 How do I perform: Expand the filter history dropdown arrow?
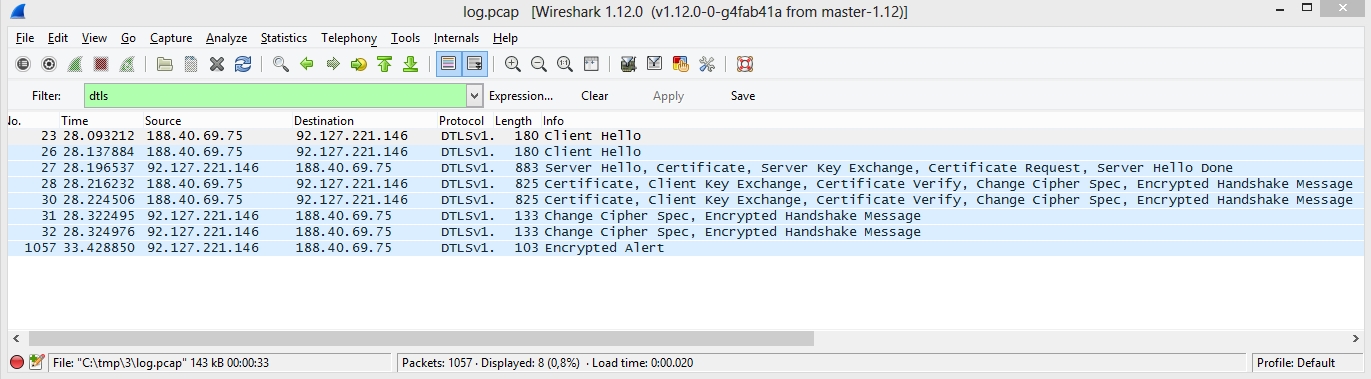click(474, 96)
